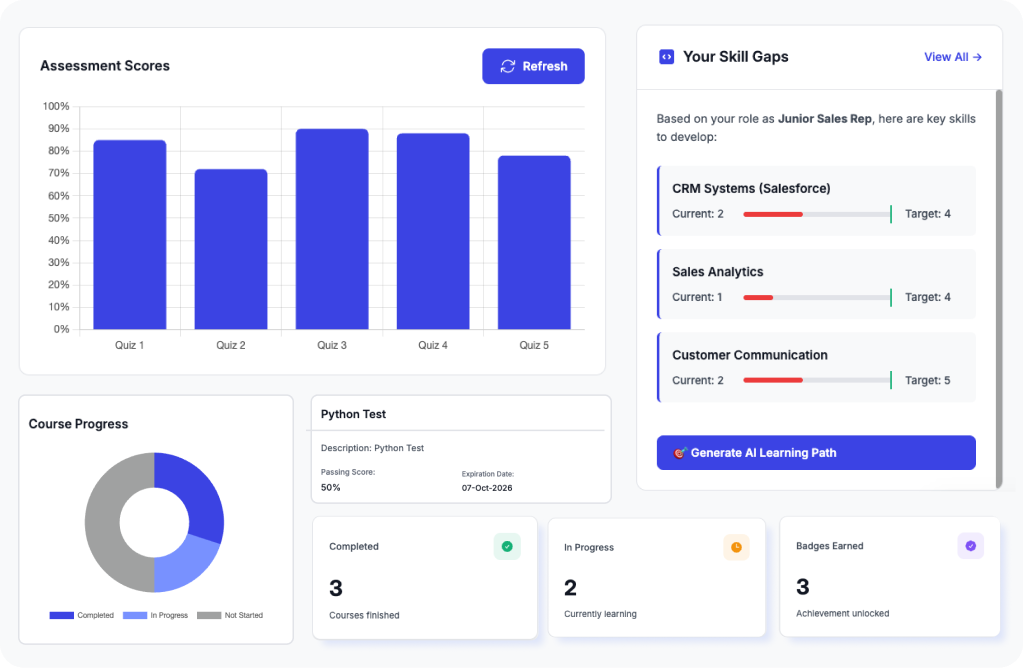Toggle the Not Started legend item in chart
The image size is (1023, 668).
coord(230,615)
